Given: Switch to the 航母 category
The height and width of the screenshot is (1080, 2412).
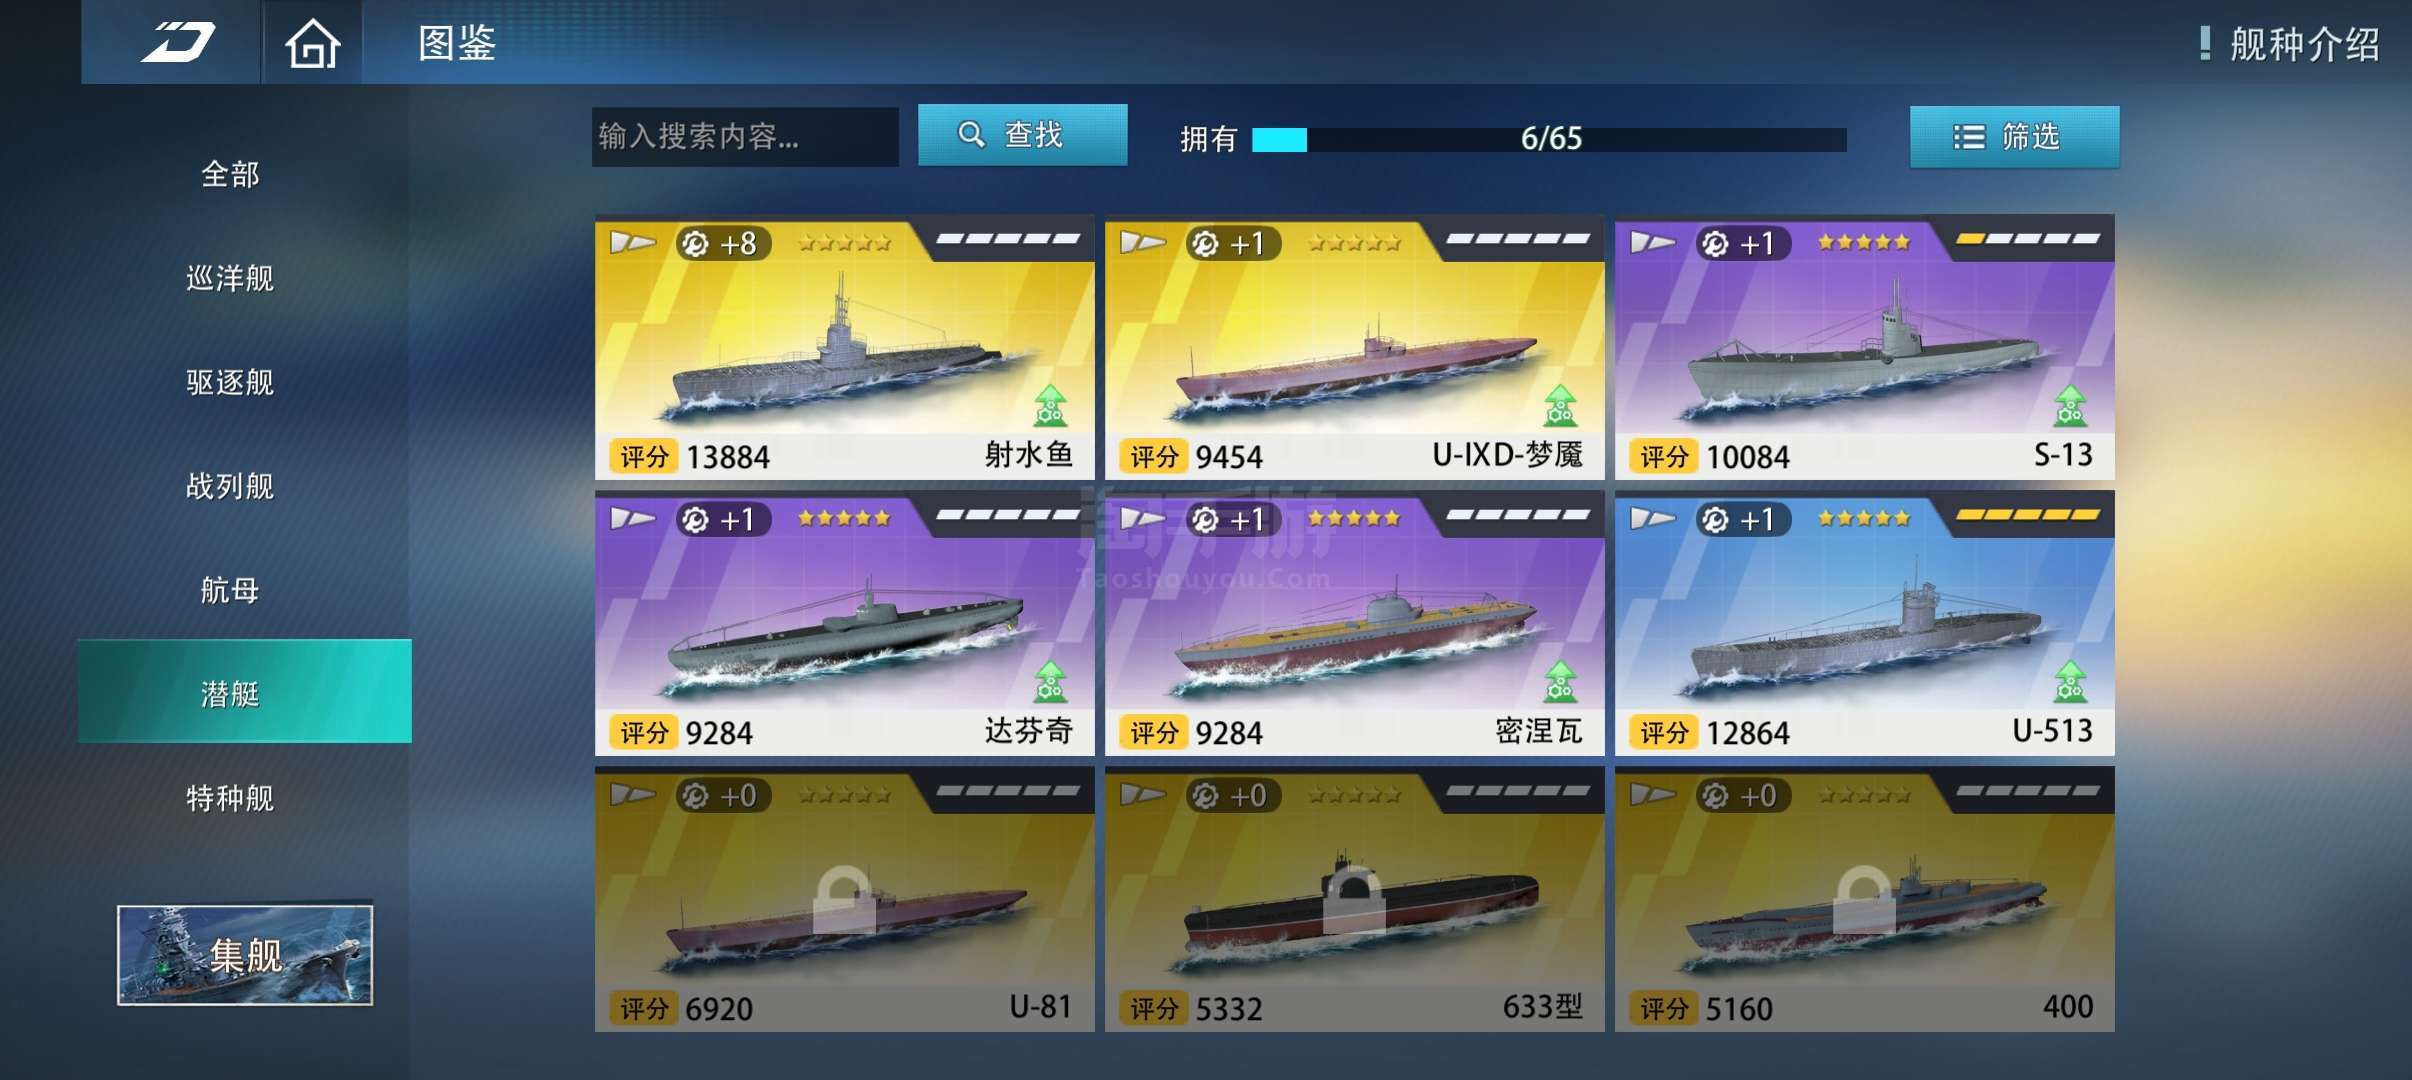Looking at the screenshot, I should [230, 590].
